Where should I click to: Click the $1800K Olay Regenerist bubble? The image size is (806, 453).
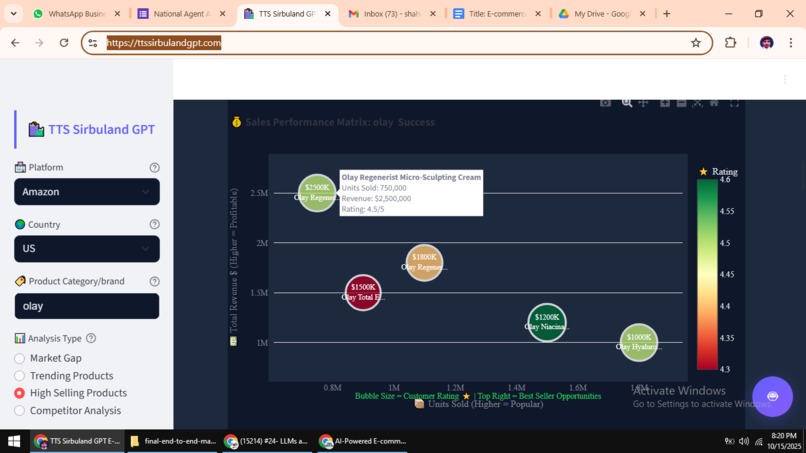(424, 263)
